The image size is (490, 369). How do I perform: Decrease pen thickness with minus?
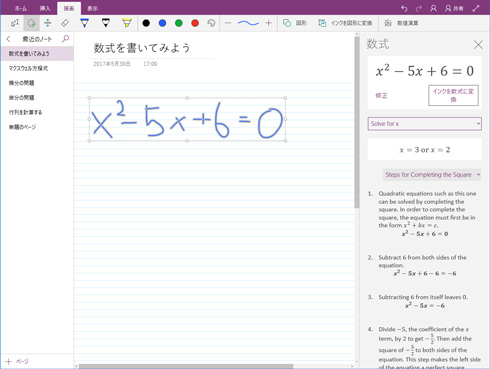point(228,23)
